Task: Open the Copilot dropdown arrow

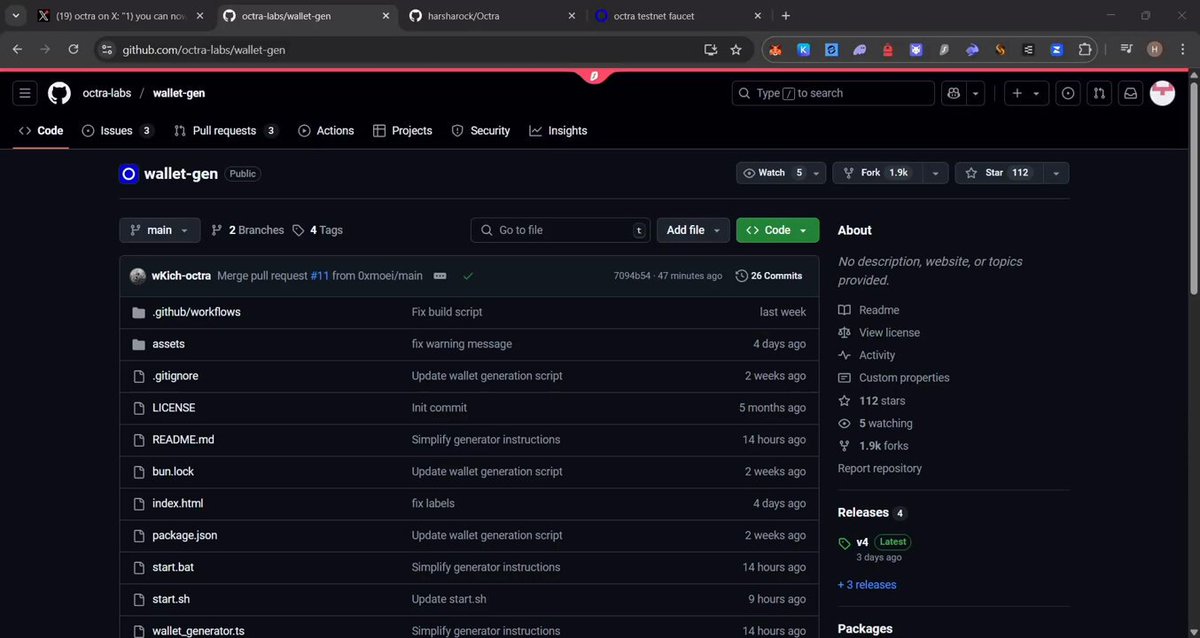Action: tap(976, 93)
